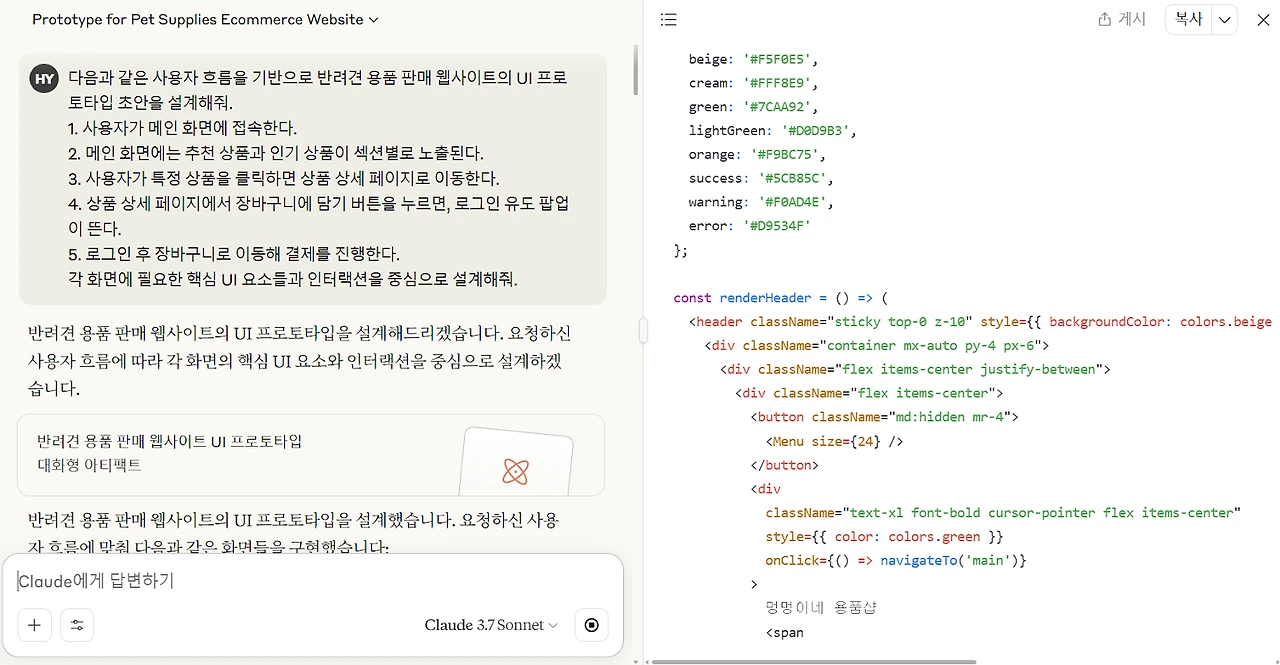Click the cream '#FFF8E9' code line

point(754,83)
